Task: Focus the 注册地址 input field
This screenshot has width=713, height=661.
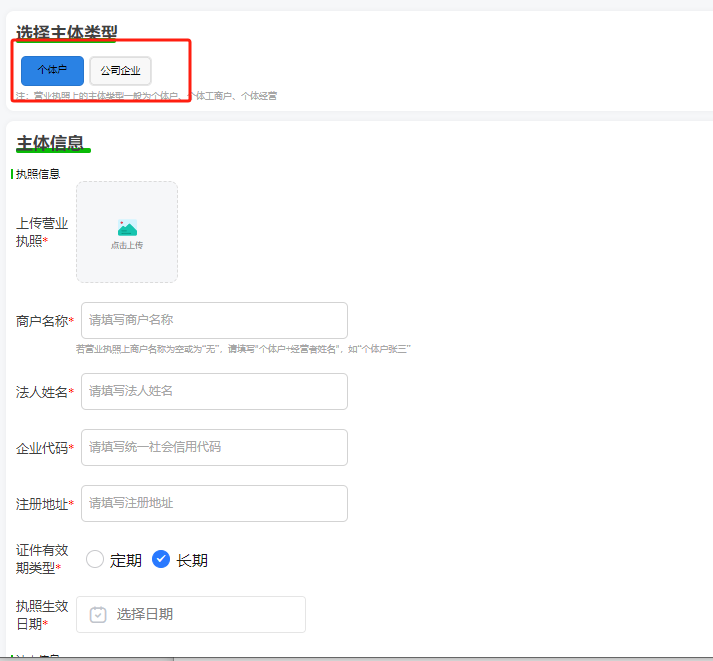Action: pyautogui.click(x=214, y=503)
